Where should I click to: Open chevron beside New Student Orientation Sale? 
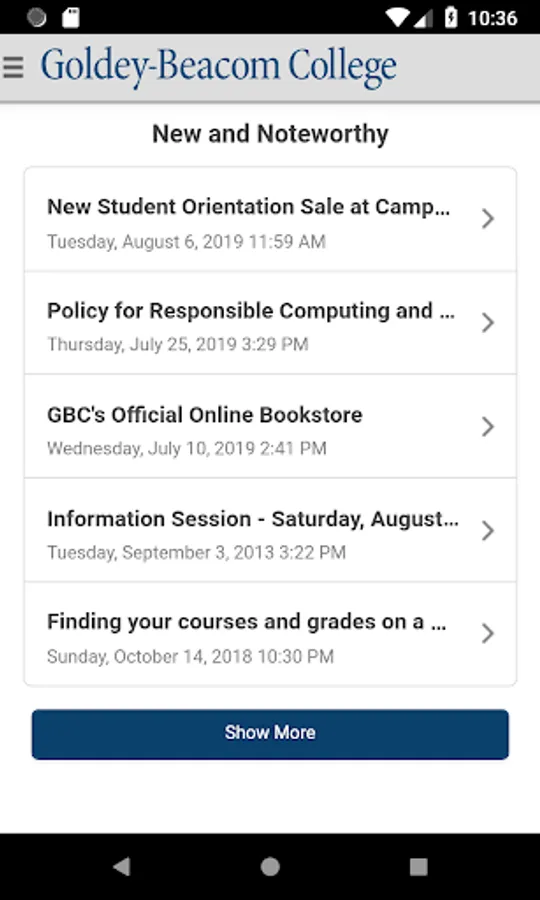pos(487,219)
